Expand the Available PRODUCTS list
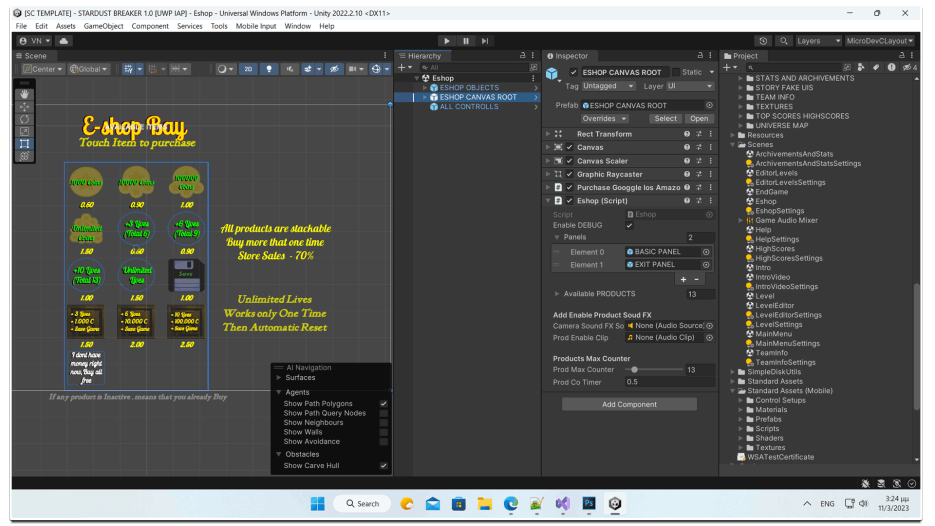Image resolution: width=935 pixels, height=526 pixels. point(557,294)
